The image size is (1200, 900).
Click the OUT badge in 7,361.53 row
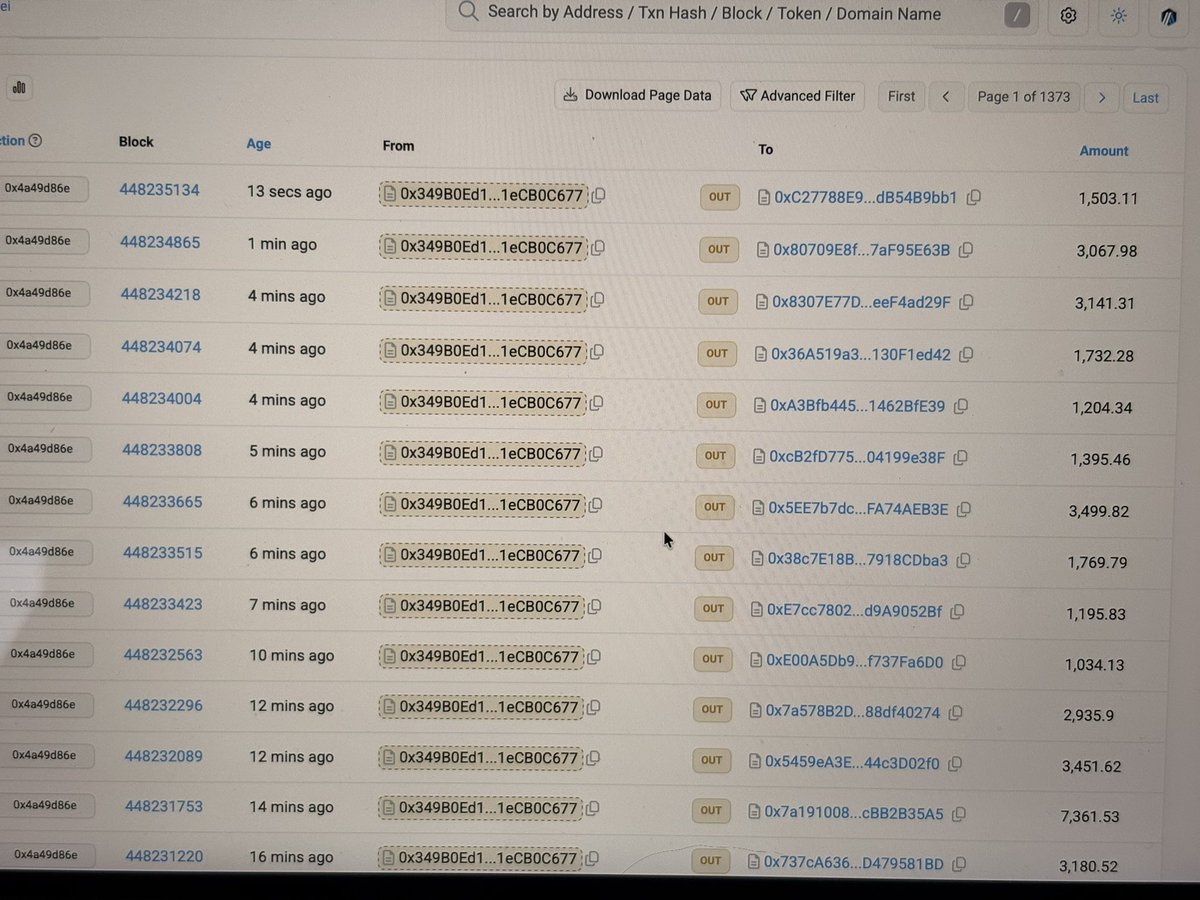click(712, 811)
